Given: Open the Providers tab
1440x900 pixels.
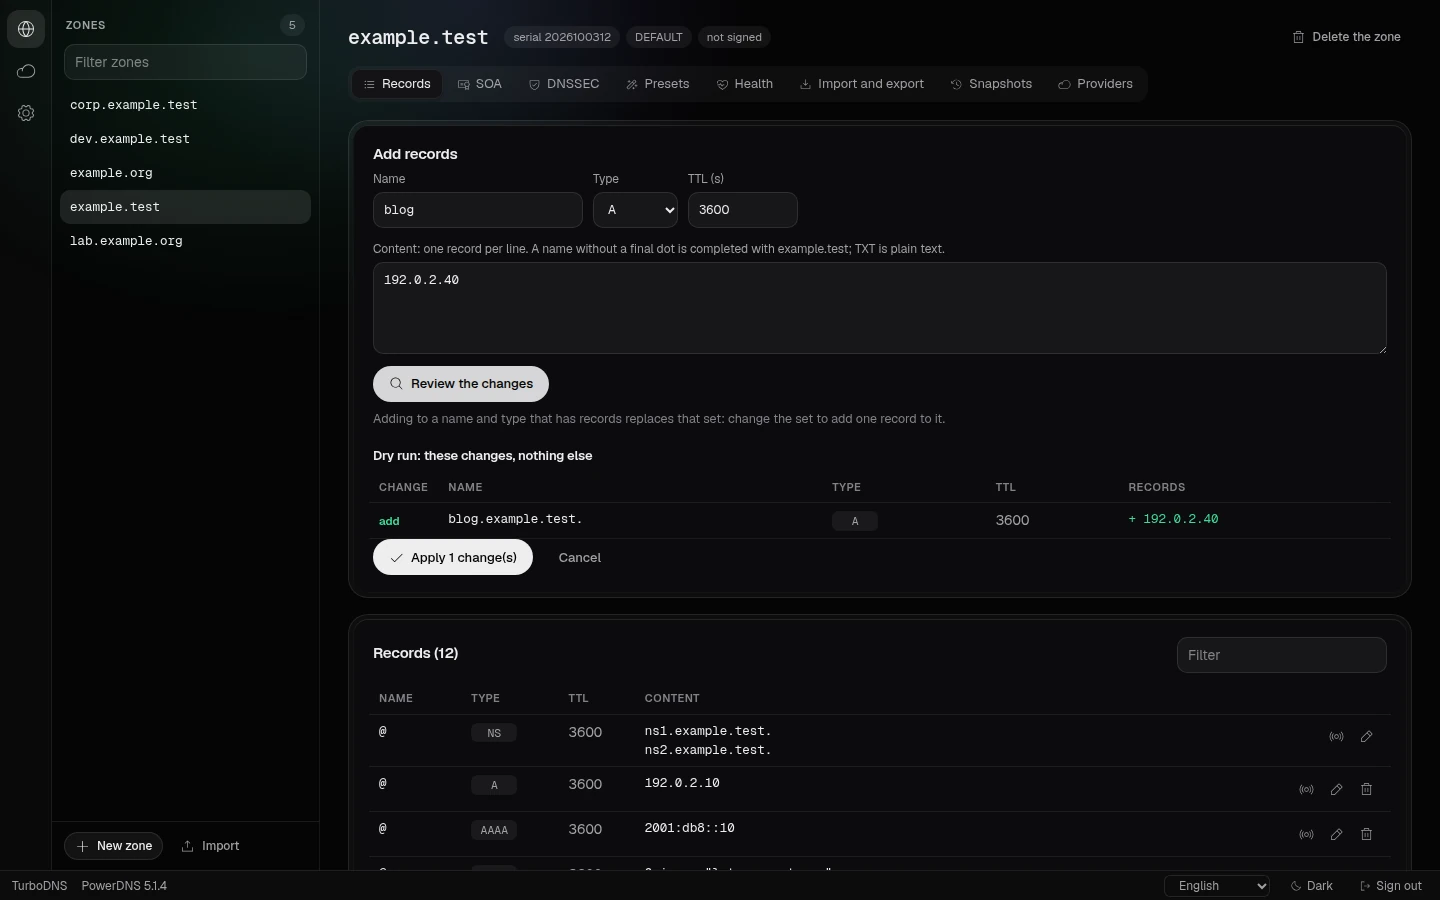Looking at the screenshot, I should (1095, 84).
